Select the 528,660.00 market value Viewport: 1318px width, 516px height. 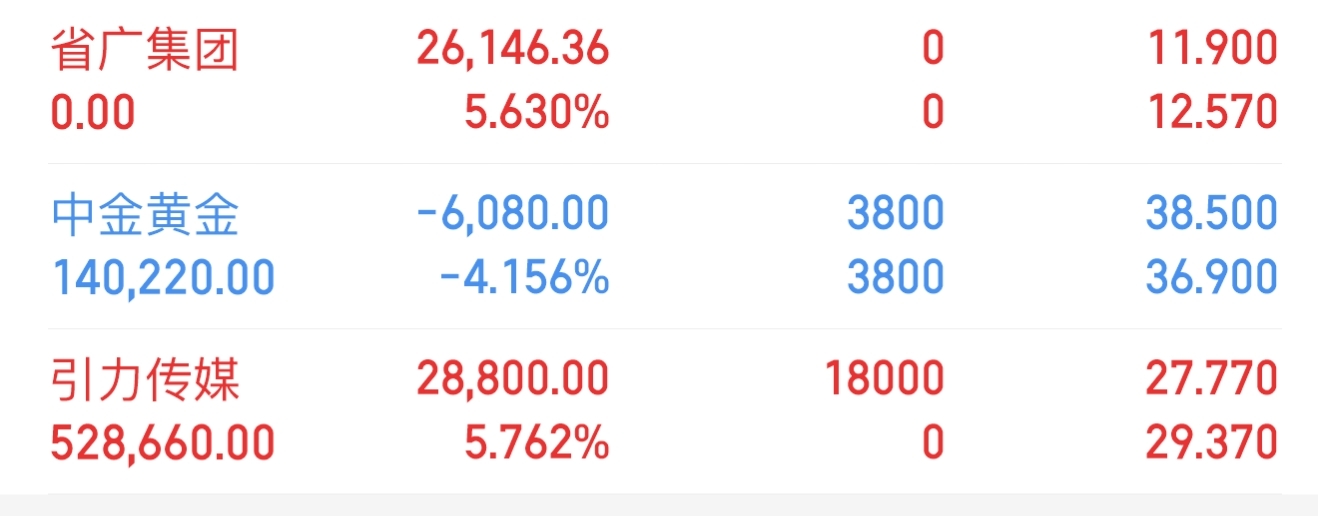coord(163,444)
